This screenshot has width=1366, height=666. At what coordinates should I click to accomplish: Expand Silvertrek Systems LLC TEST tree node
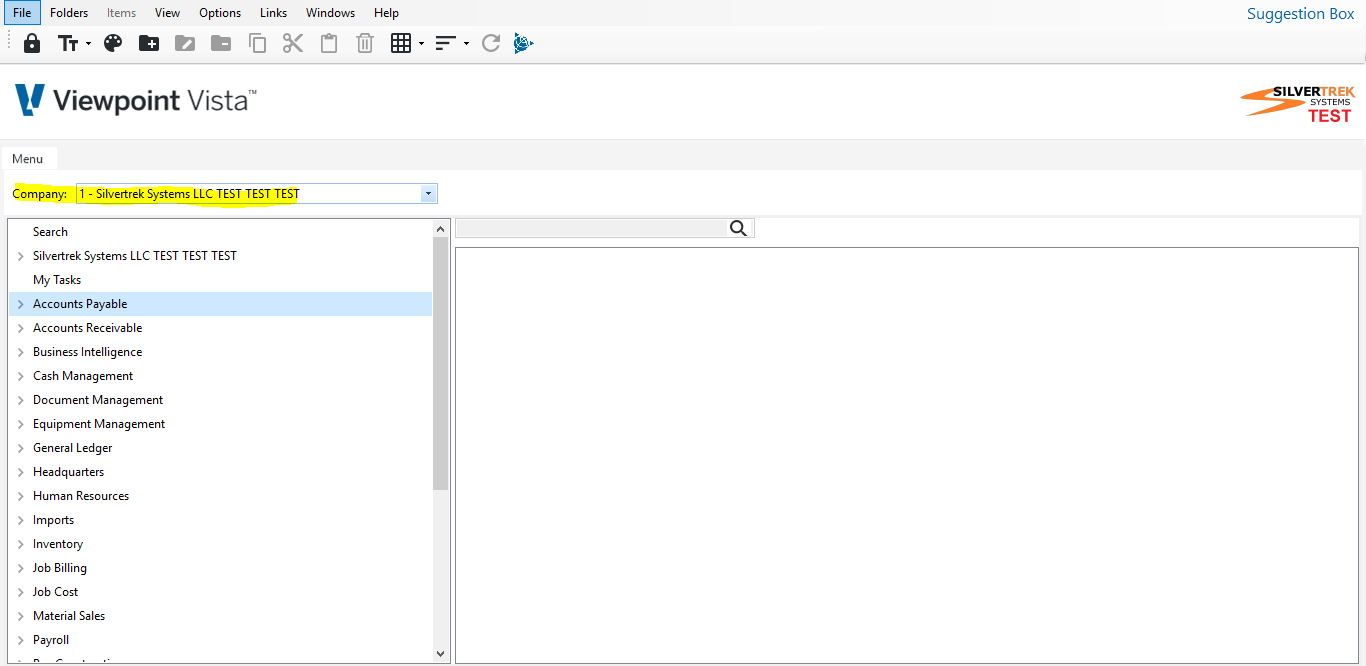21,256
